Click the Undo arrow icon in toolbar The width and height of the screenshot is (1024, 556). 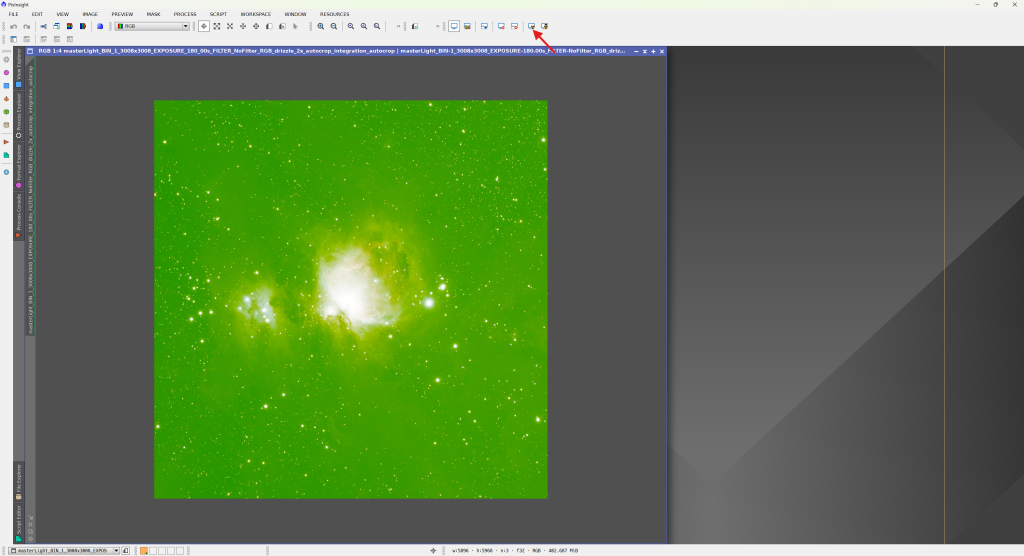point(13,26)
